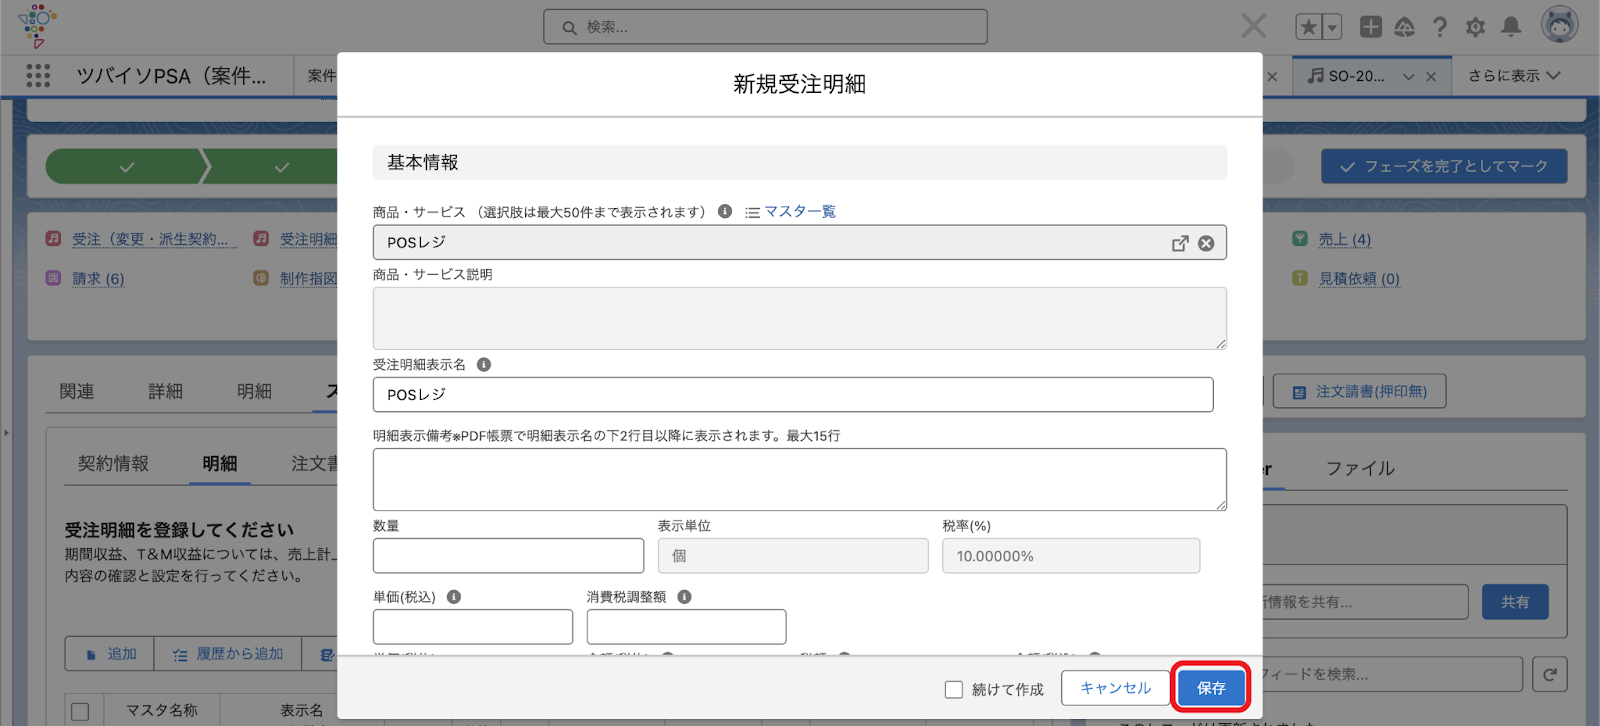Viewport: 1600px width, 726px height.
Task: Open the 売上 (4) related link
Action: click(1344, 239)
